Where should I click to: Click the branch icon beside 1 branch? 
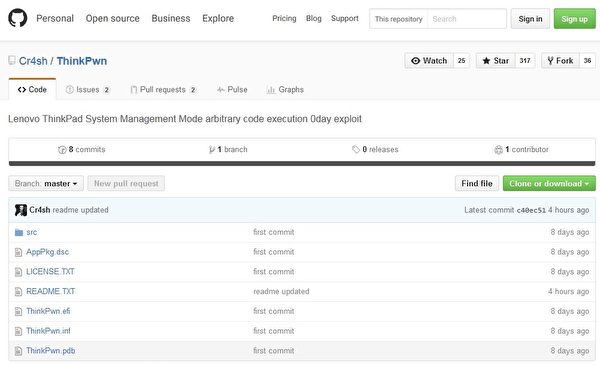(x=212, y=150)
